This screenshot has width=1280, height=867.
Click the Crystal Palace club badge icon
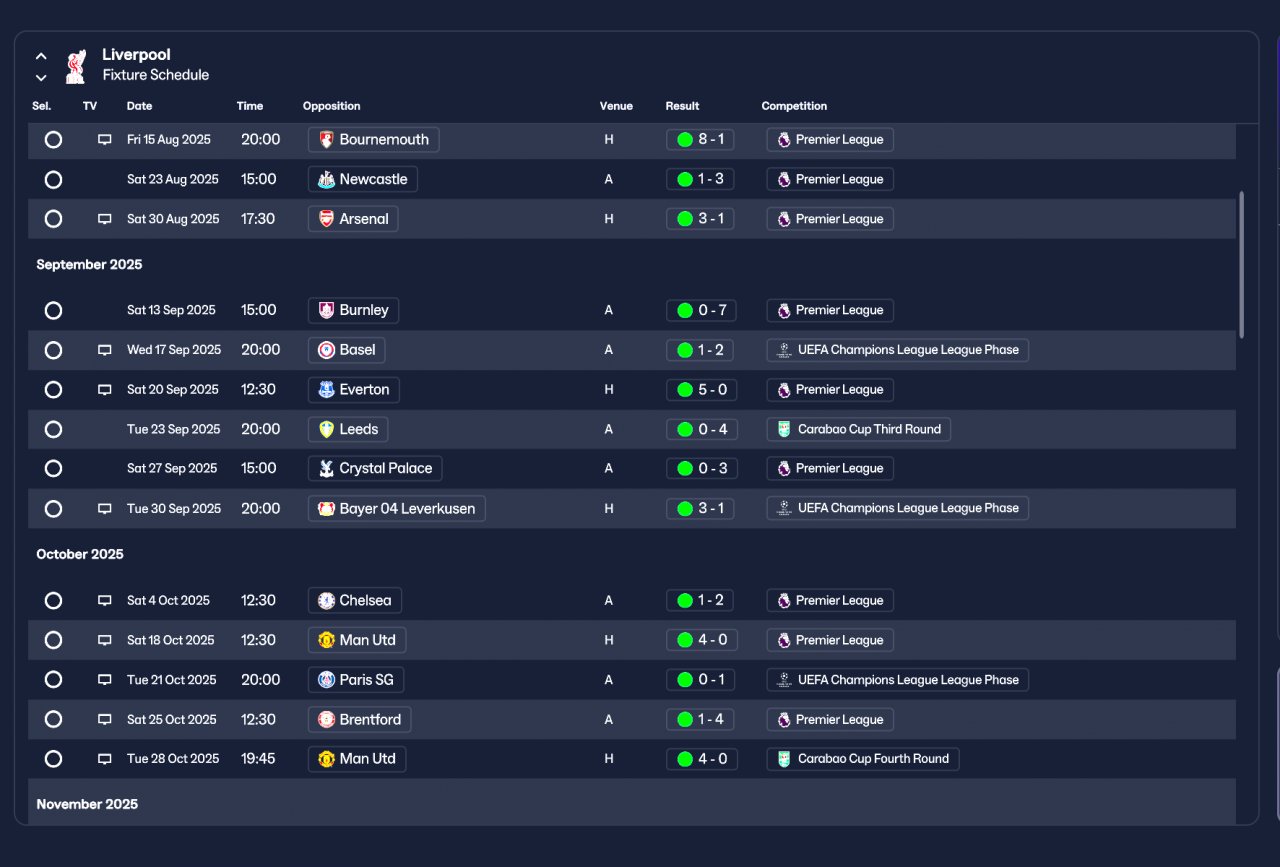click(326, 468)
